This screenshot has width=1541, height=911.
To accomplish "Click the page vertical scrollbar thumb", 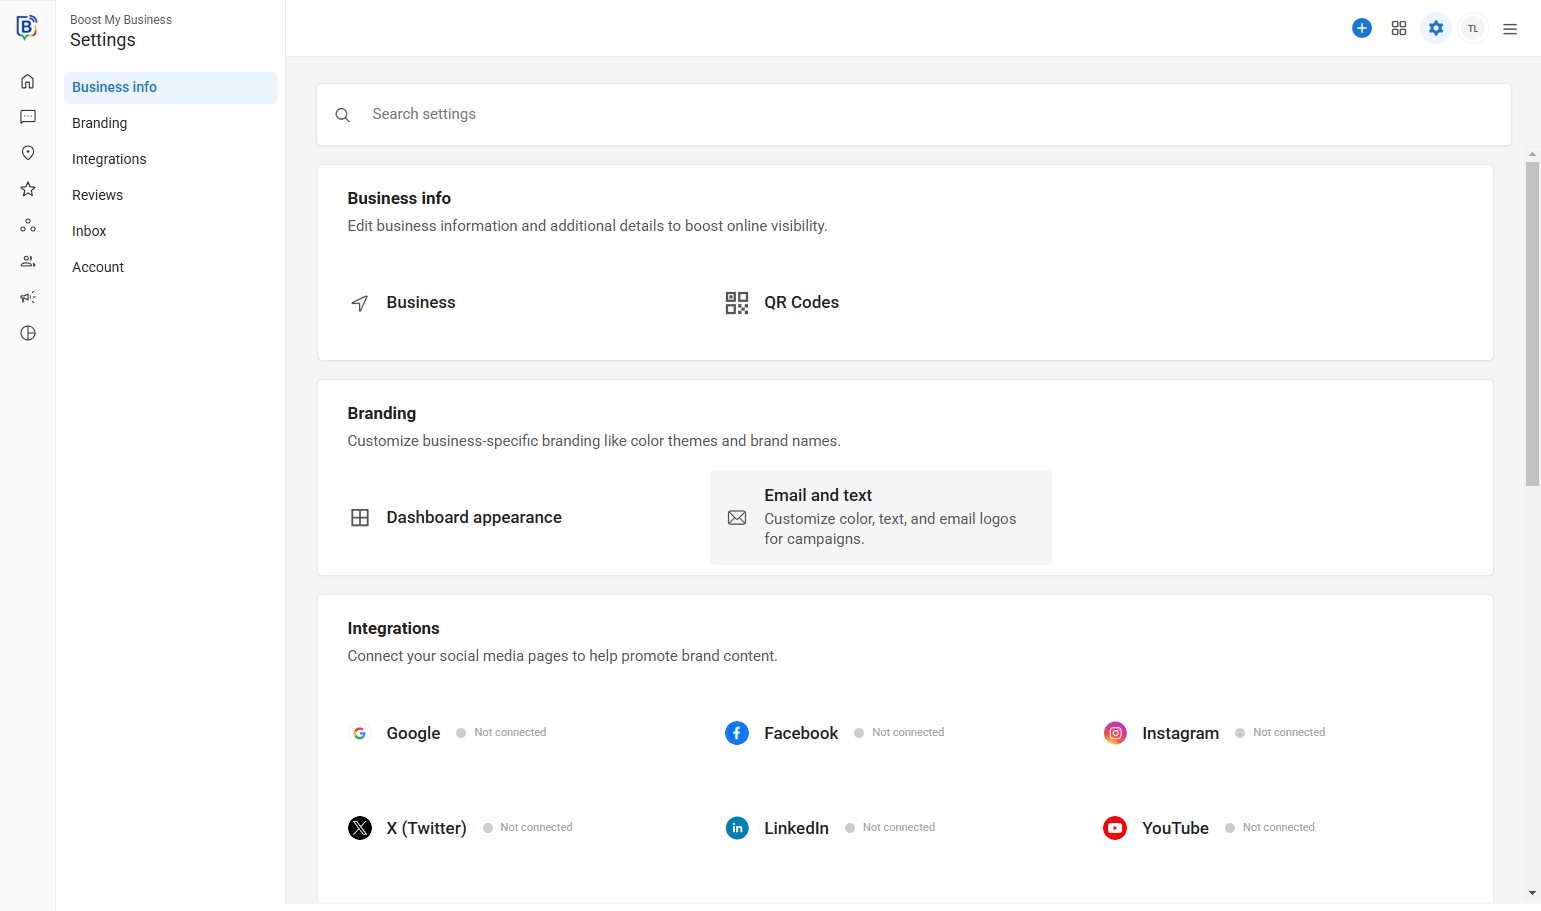I will click(x=1532, y=322).
